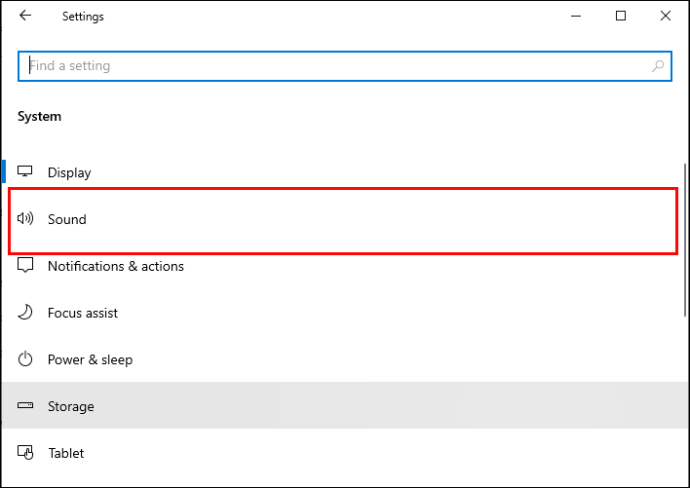This screenshot has width=690, height=488.
Task: Click the magnifier icon in search box
Action: coord(658,66)
